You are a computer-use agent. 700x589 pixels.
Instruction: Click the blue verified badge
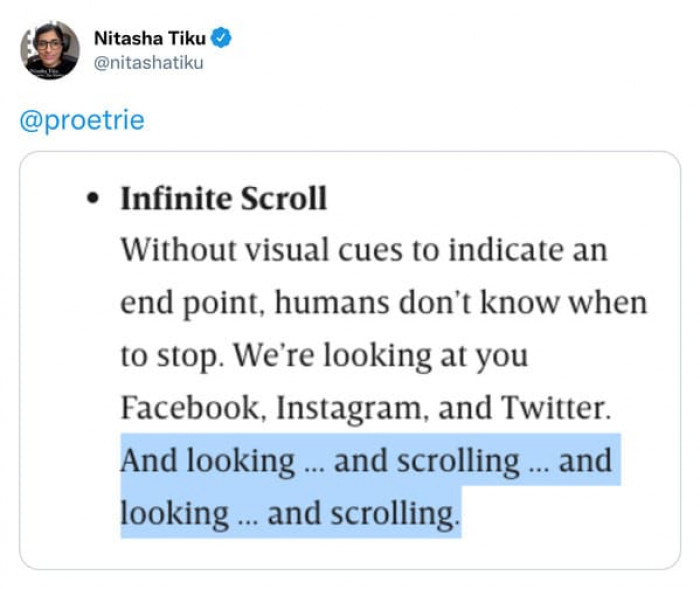[223, 38]
